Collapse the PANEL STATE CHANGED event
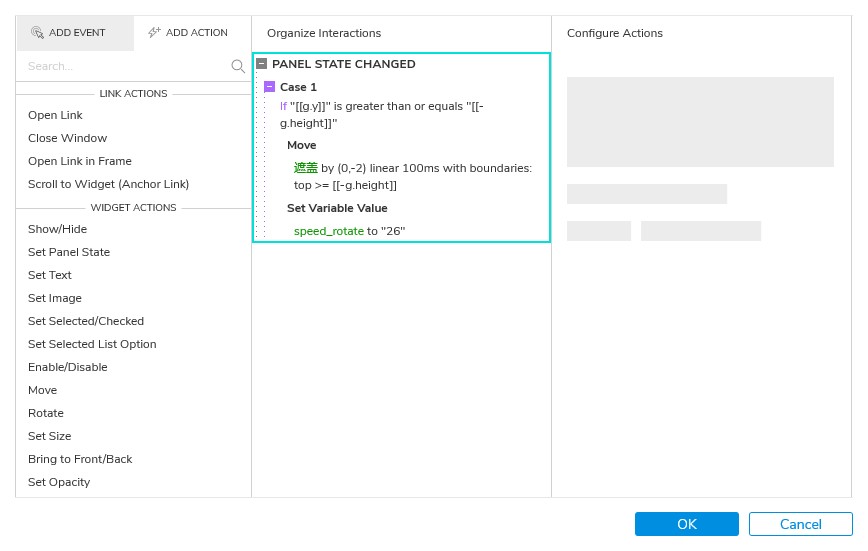Image resolution: width=868 pixels, height=551 pixels. click(x=261, y=64)
